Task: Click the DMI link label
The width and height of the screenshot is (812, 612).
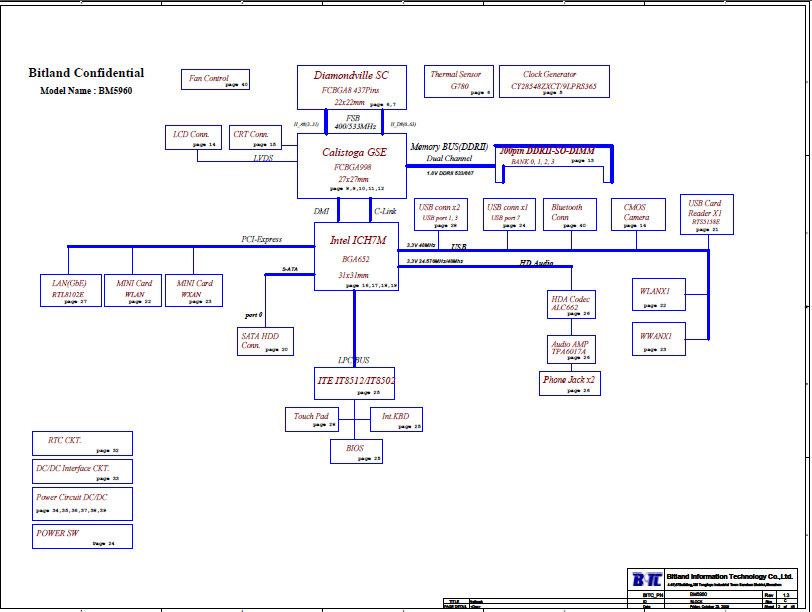Action: point(321,211)
